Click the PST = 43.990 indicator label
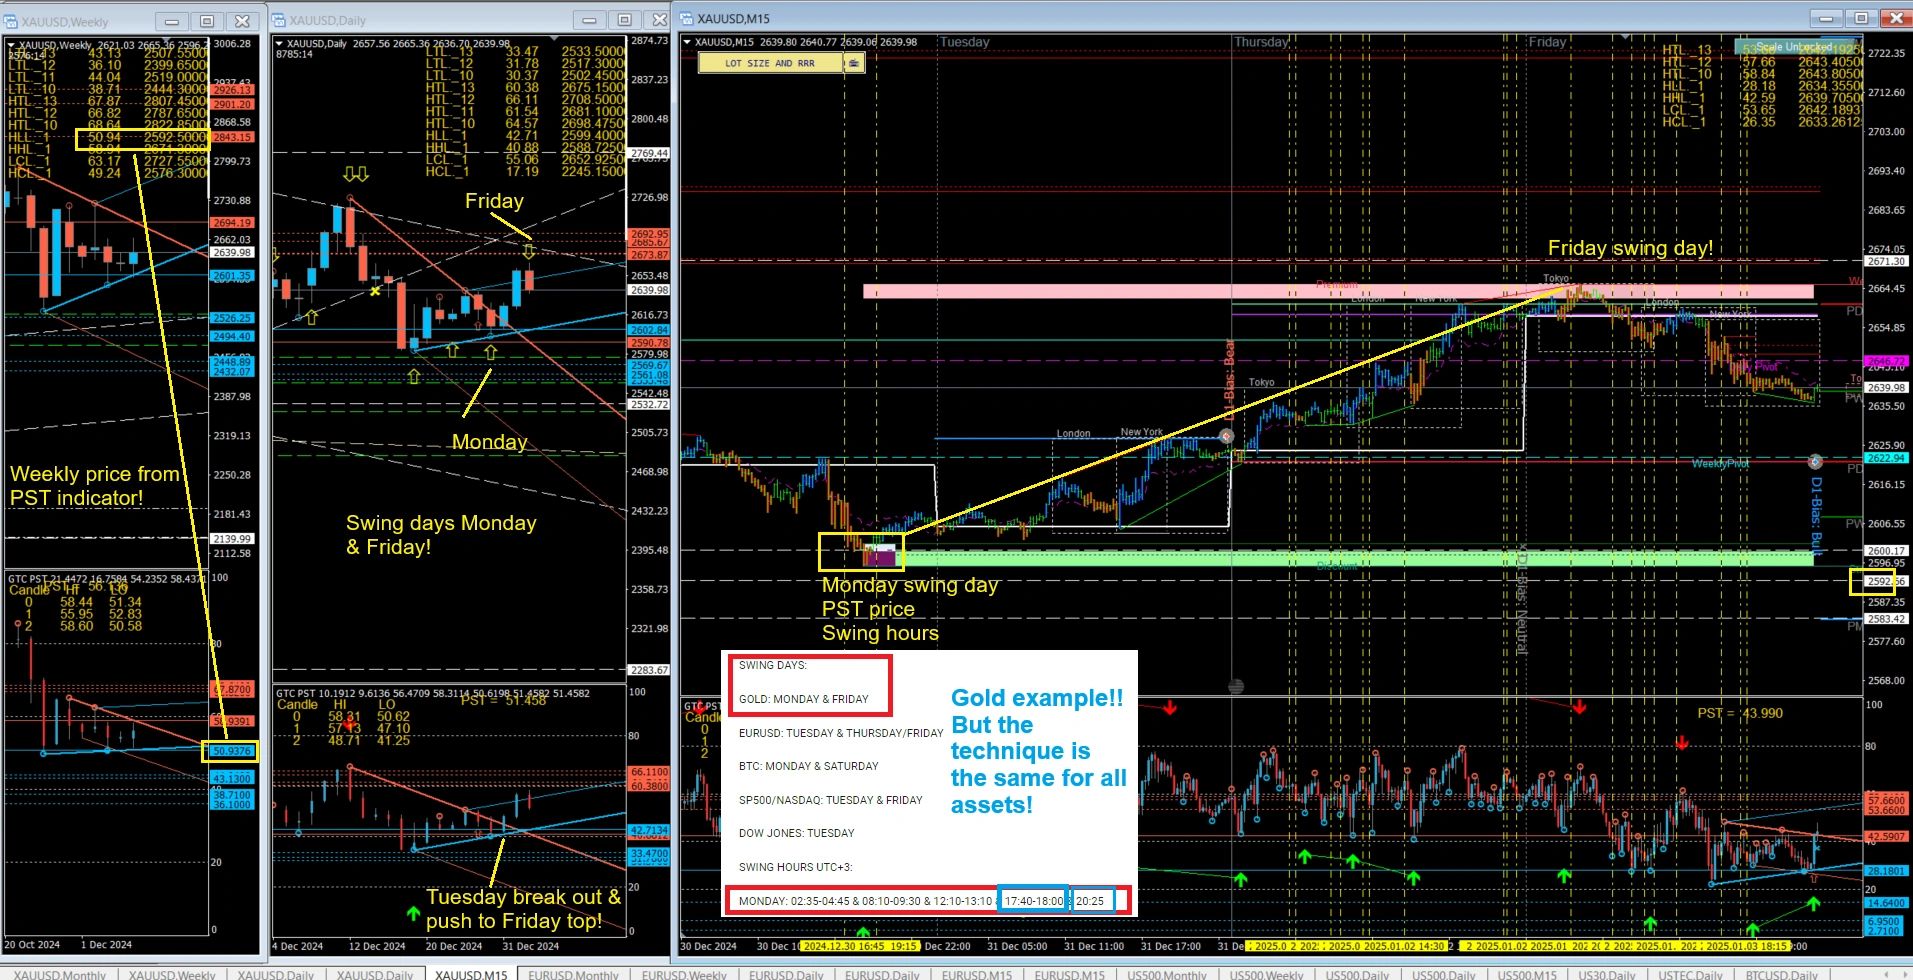This screenshot has width=1913, height=980. [x=1740, y=713]
